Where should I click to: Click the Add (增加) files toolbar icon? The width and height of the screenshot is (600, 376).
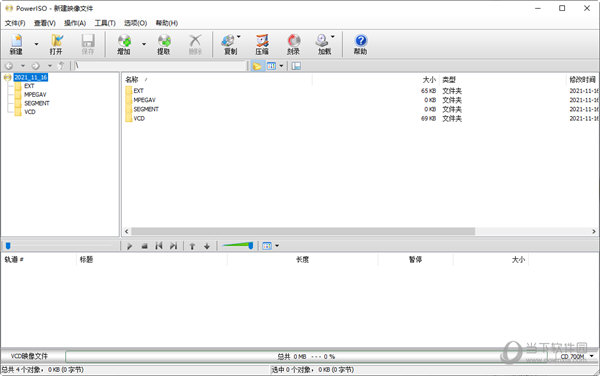coord(124,44)
